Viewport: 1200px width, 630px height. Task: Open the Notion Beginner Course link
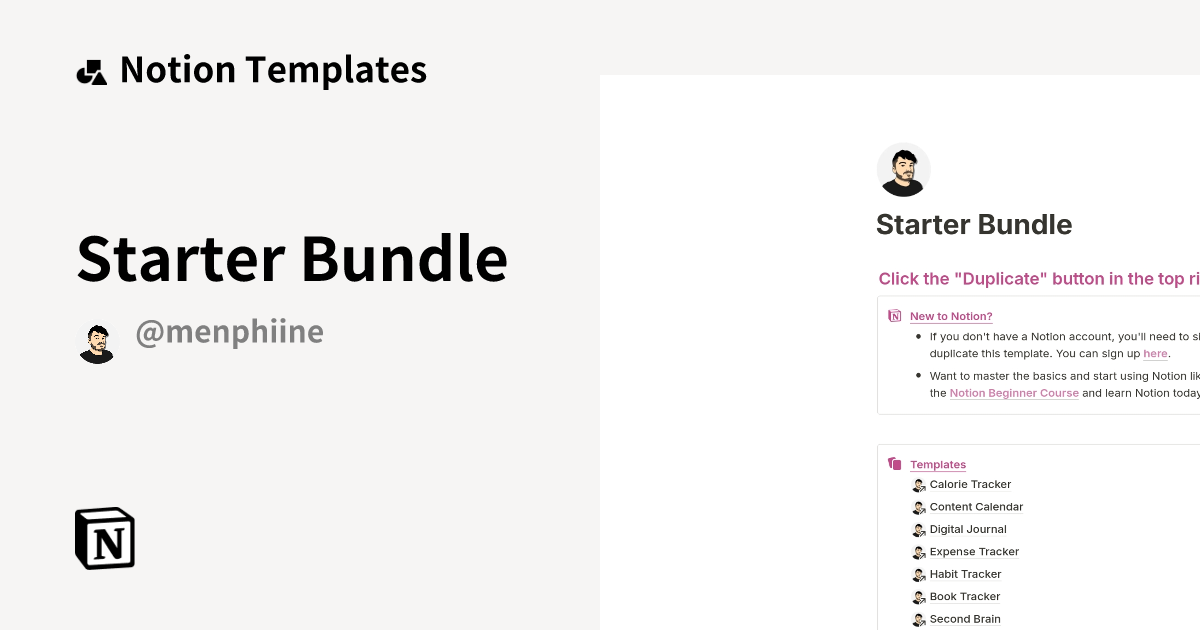point(1014,393)
